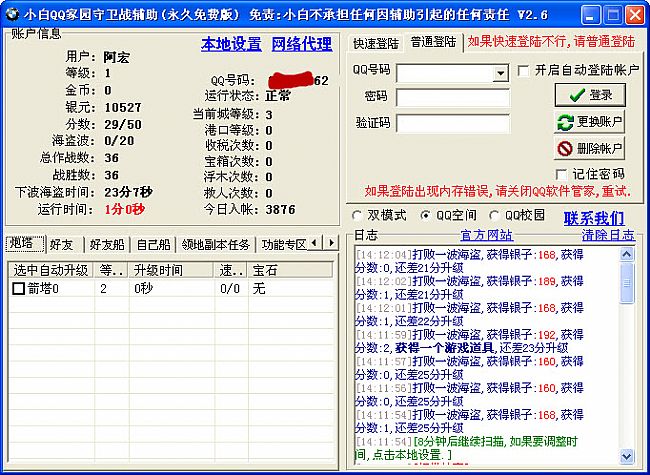Click the 速.. column header
This screenshot has width=650, height=475.
[x=231, y=270]
